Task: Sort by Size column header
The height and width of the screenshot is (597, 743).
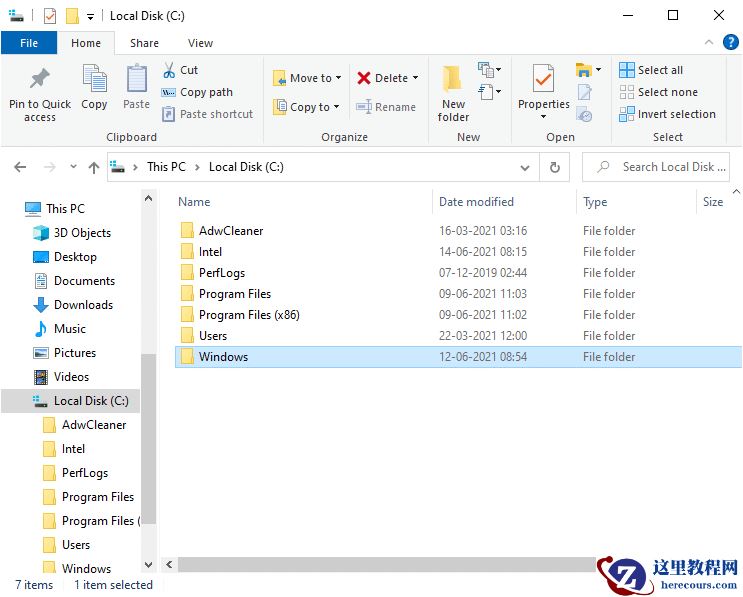Action: 713,202
